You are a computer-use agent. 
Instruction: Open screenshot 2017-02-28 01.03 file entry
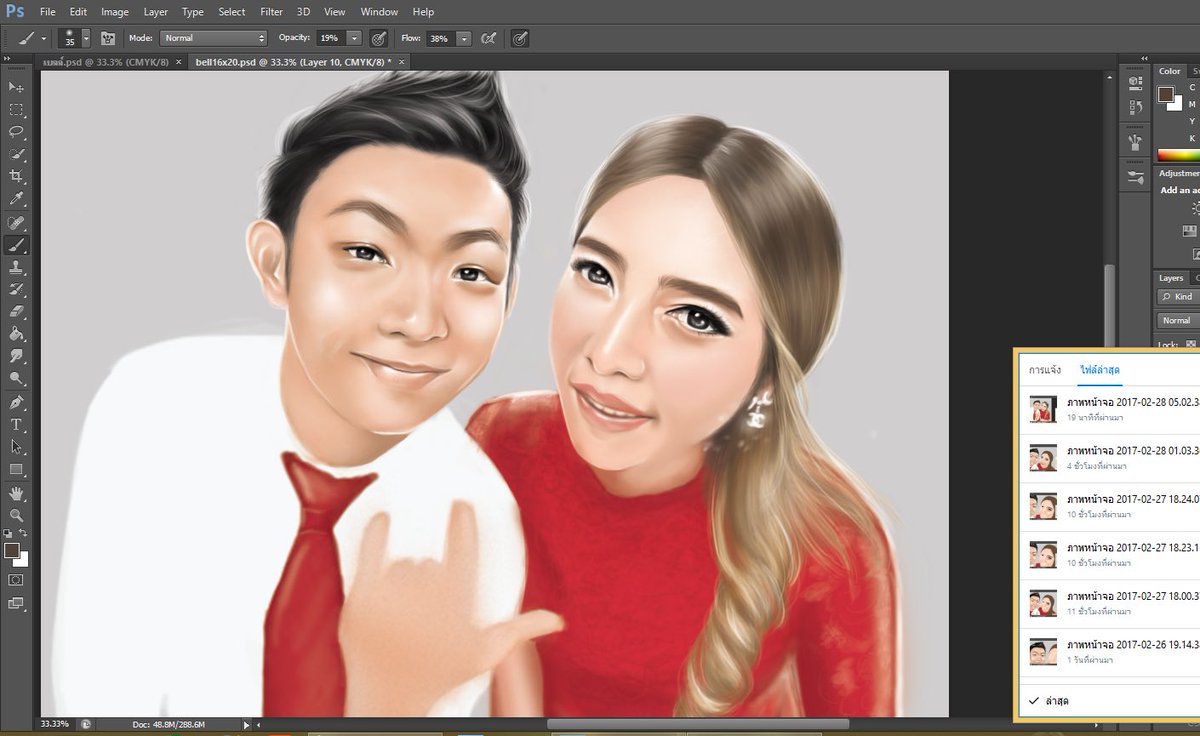1111,457
